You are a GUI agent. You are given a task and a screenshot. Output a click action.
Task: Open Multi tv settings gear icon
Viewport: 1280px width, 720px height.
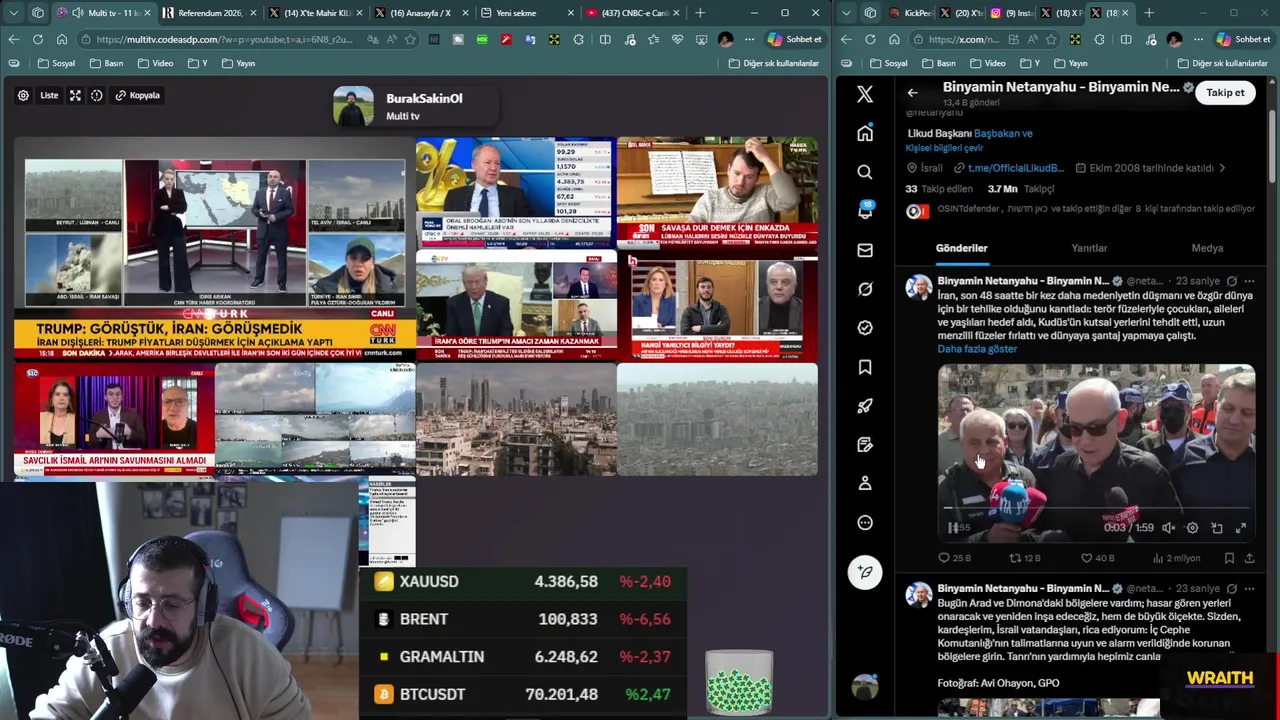[23, 95]
